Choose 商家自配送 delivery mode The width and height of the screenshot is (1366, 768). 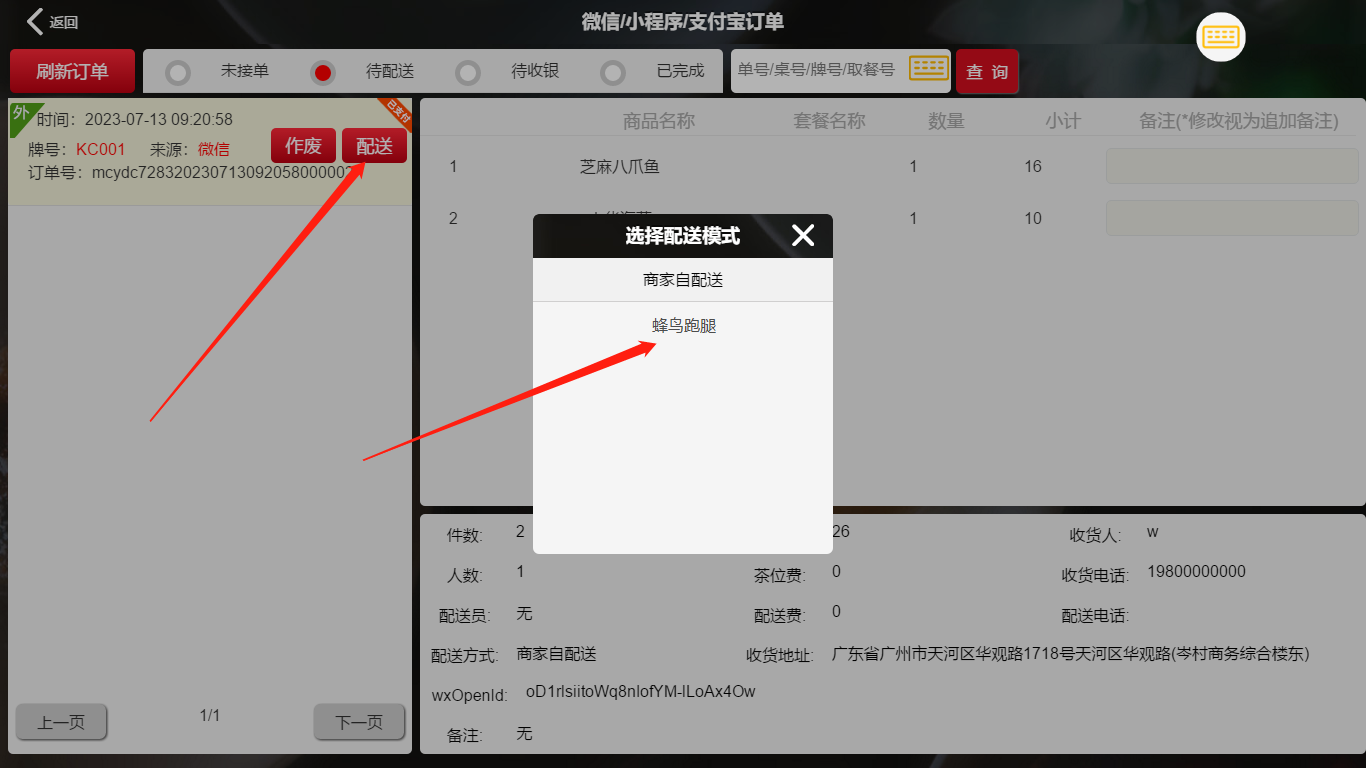tap(683, 280)
